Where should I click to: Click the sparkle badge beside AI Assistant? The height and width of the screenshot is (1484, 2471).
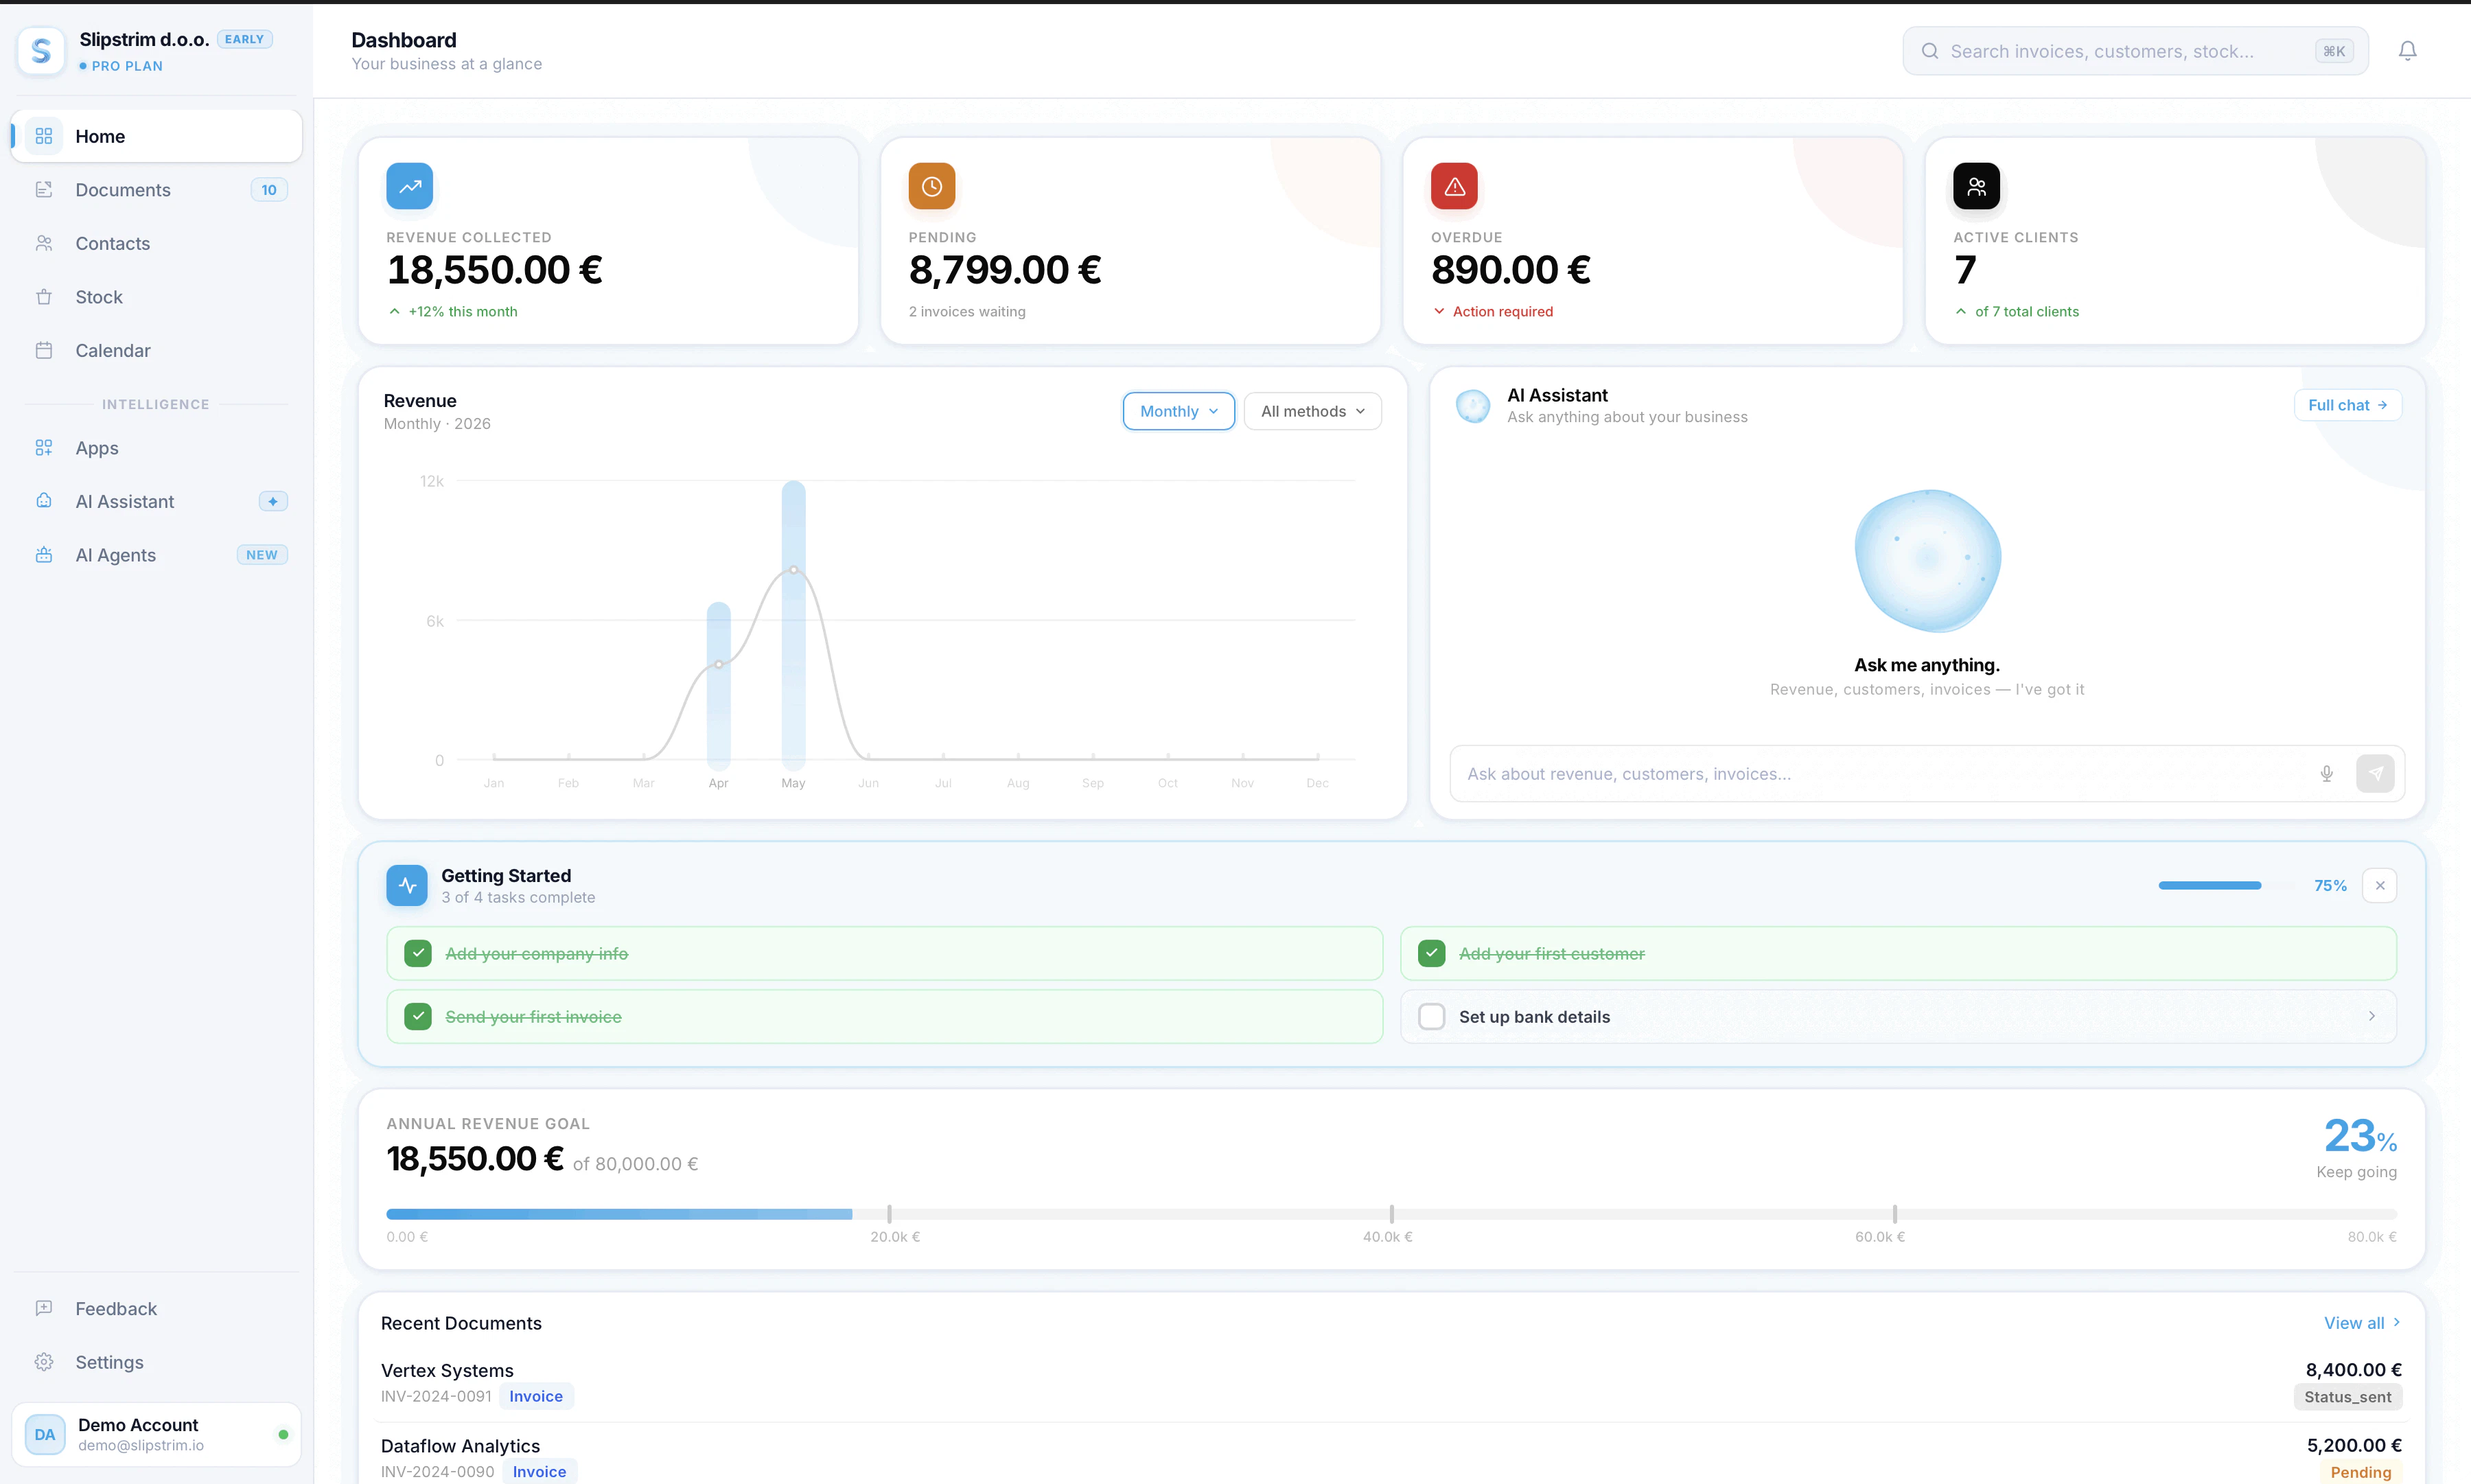point(273,501)
